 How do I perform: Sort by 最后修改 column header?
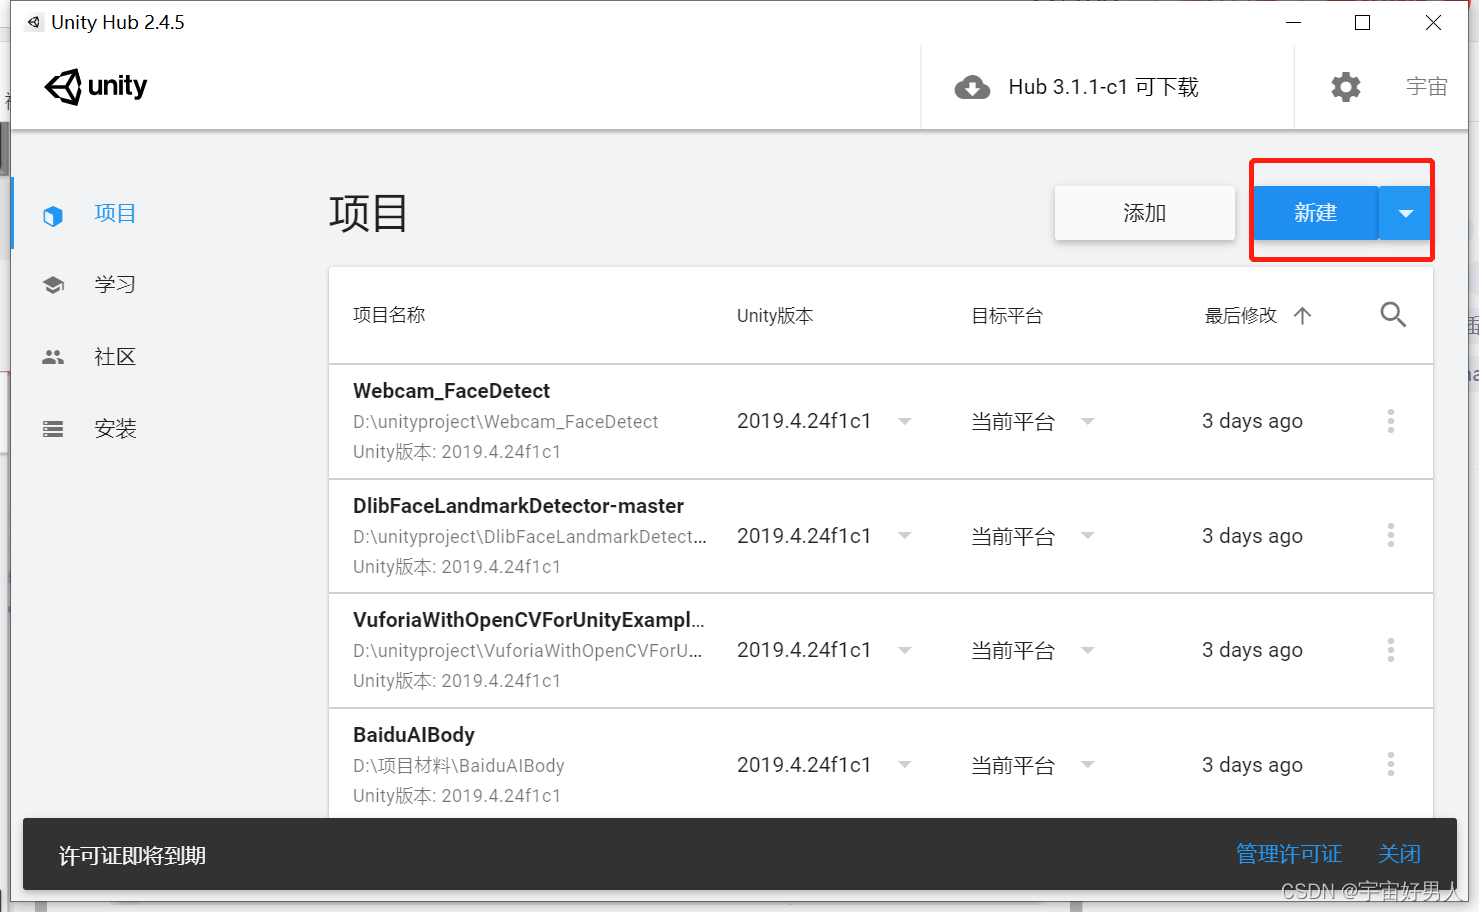tap(1240, 316)
